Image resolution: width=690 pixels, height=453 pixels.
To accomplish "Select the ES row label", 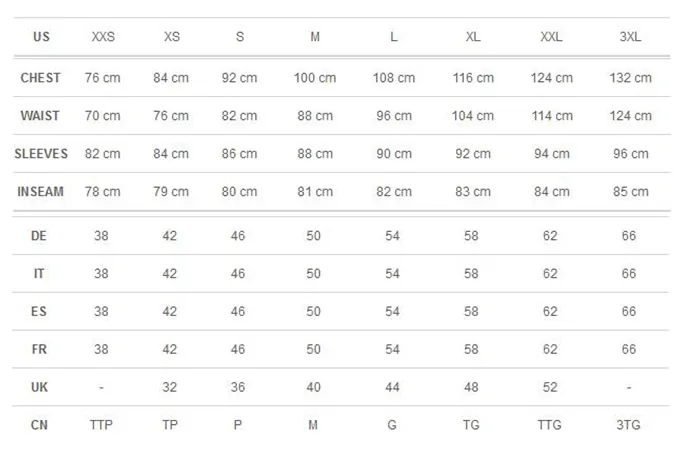I will [x=39, y=311].
